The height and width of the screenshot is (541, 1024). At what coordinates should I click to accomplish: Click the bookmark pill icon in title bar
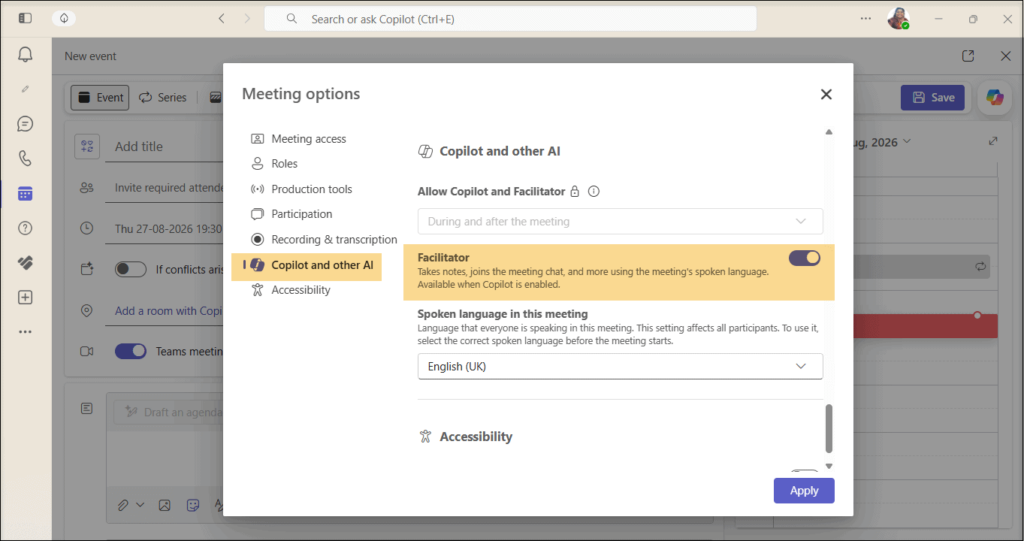(64, 18)
